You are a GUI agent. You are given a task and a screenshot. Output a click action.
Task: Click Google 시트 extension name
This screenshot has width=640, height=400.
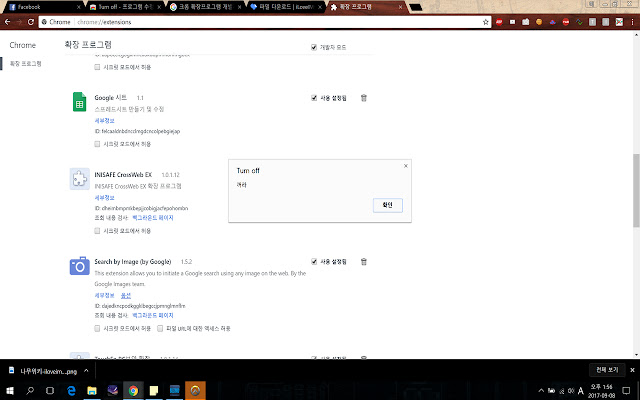111,98
